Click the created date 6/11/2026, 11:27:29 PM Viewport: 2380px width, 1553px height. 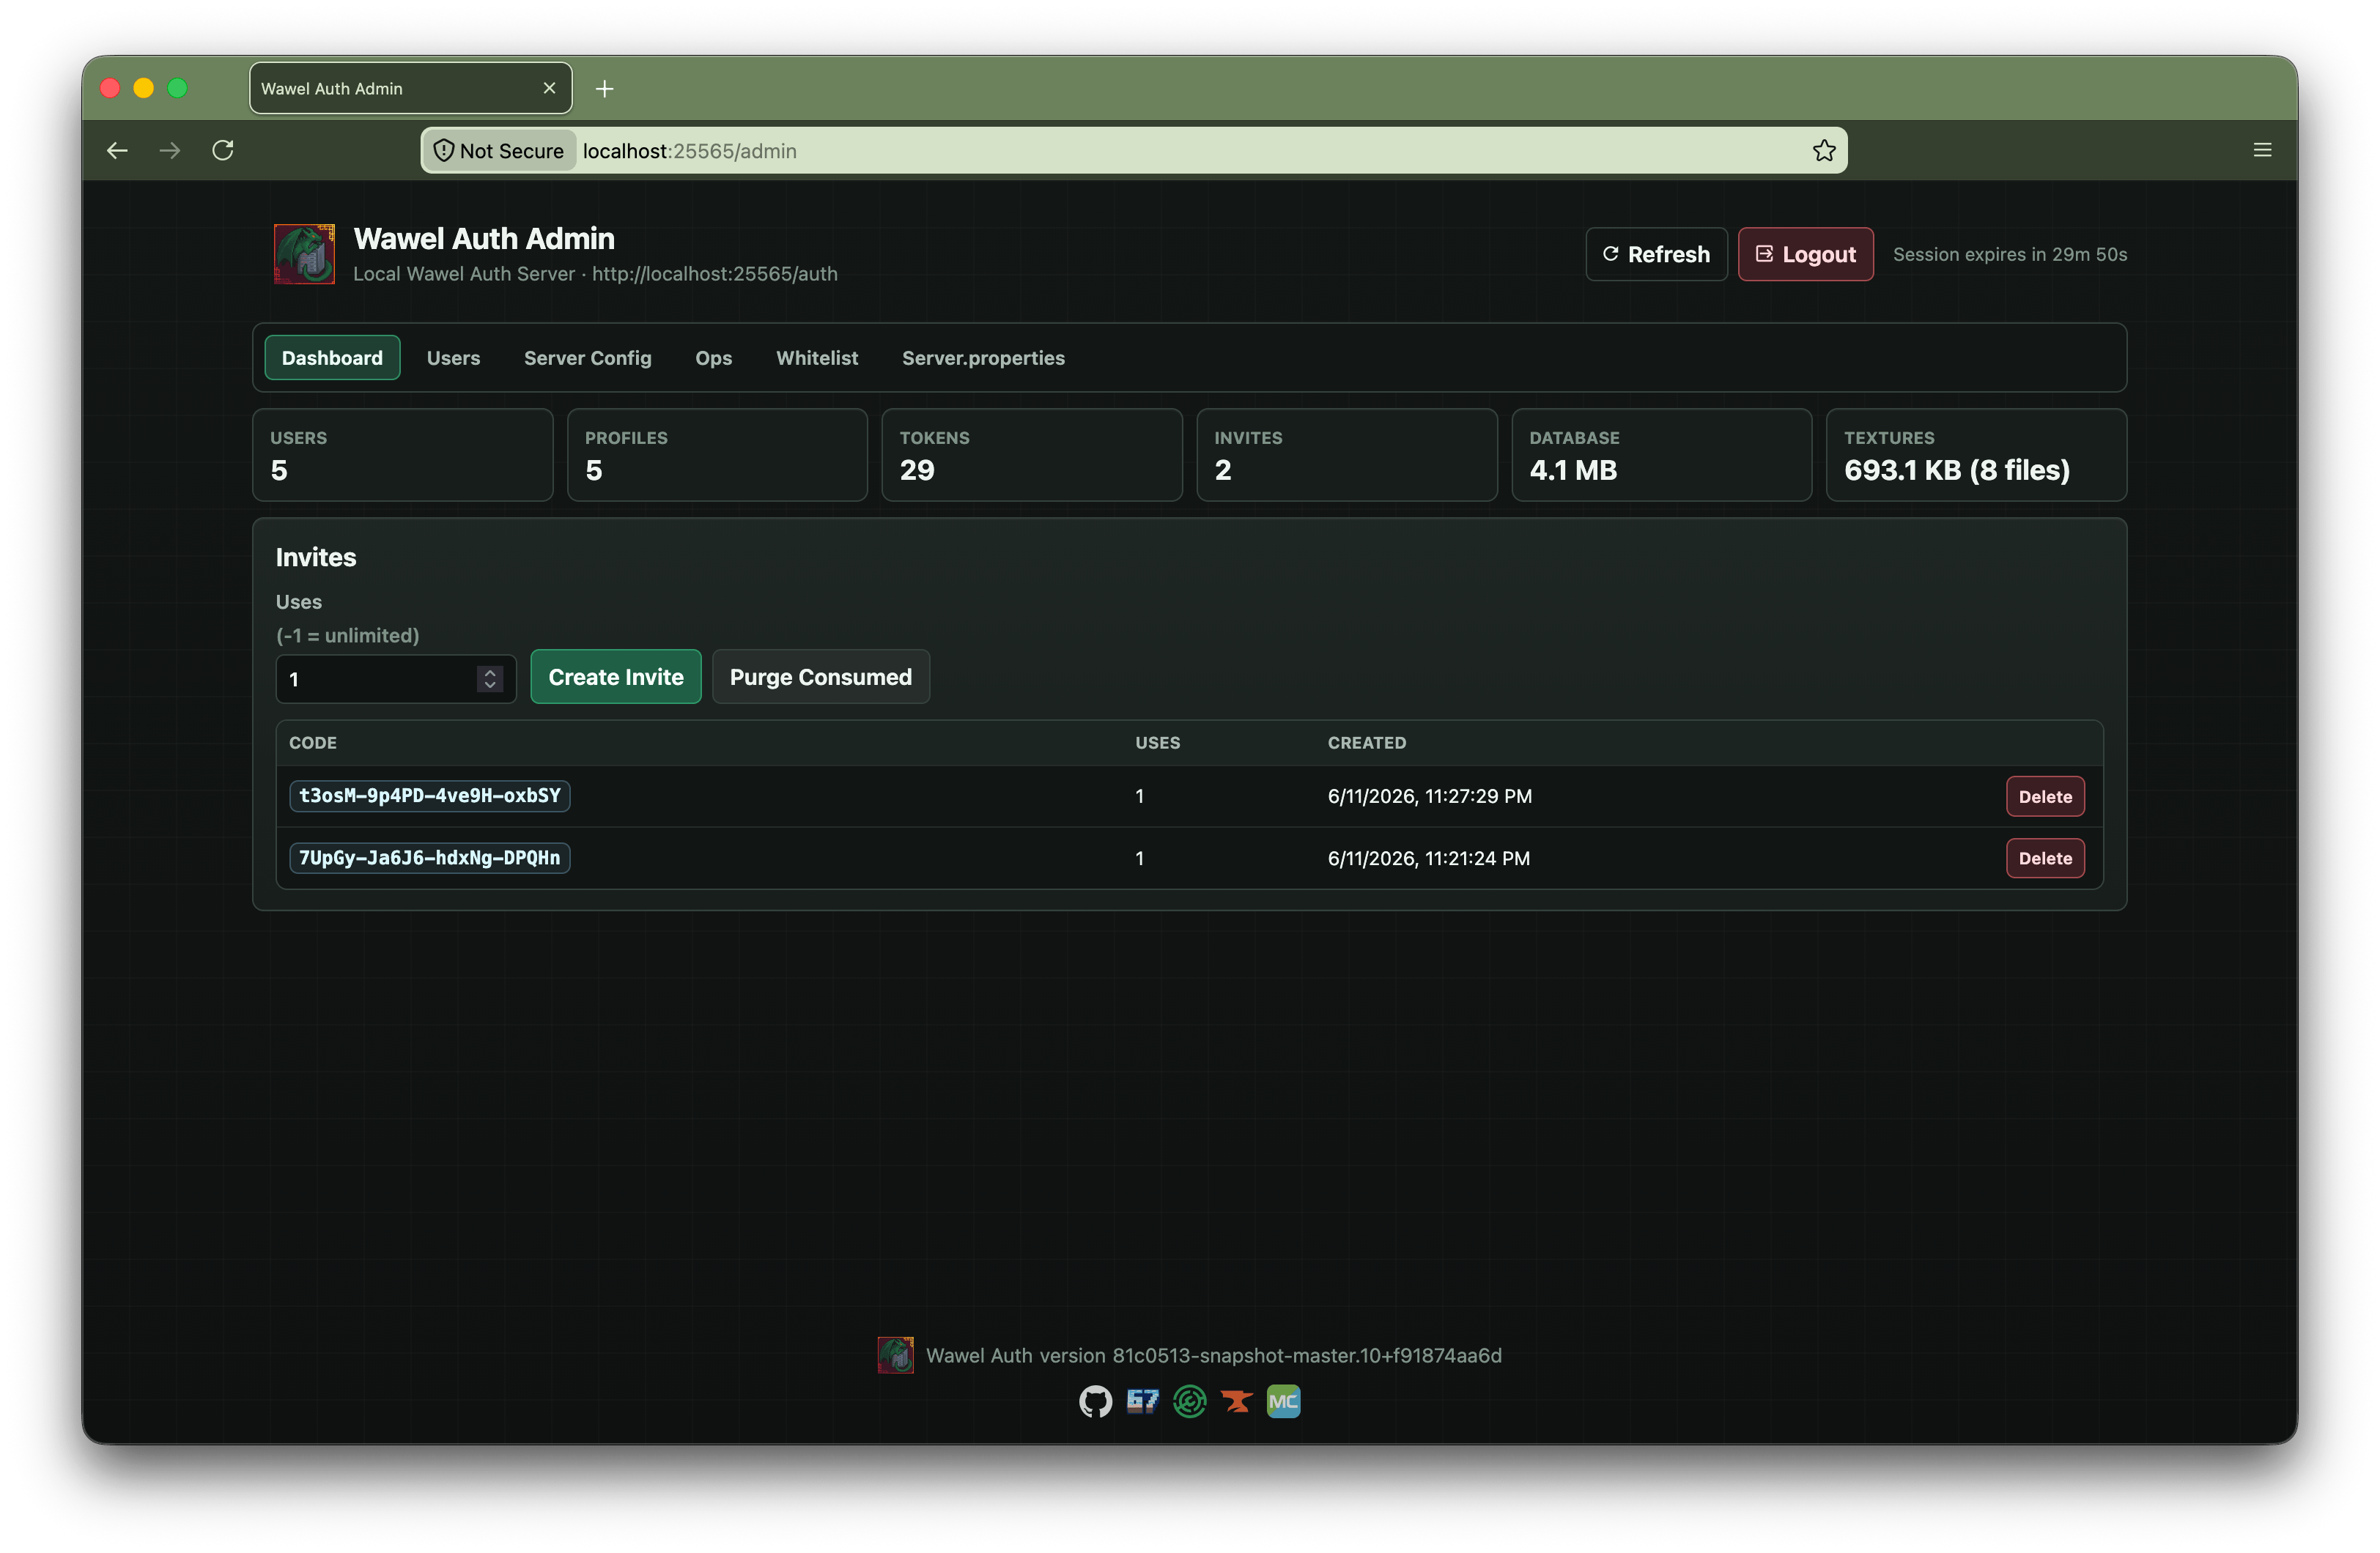(1429, 796)
